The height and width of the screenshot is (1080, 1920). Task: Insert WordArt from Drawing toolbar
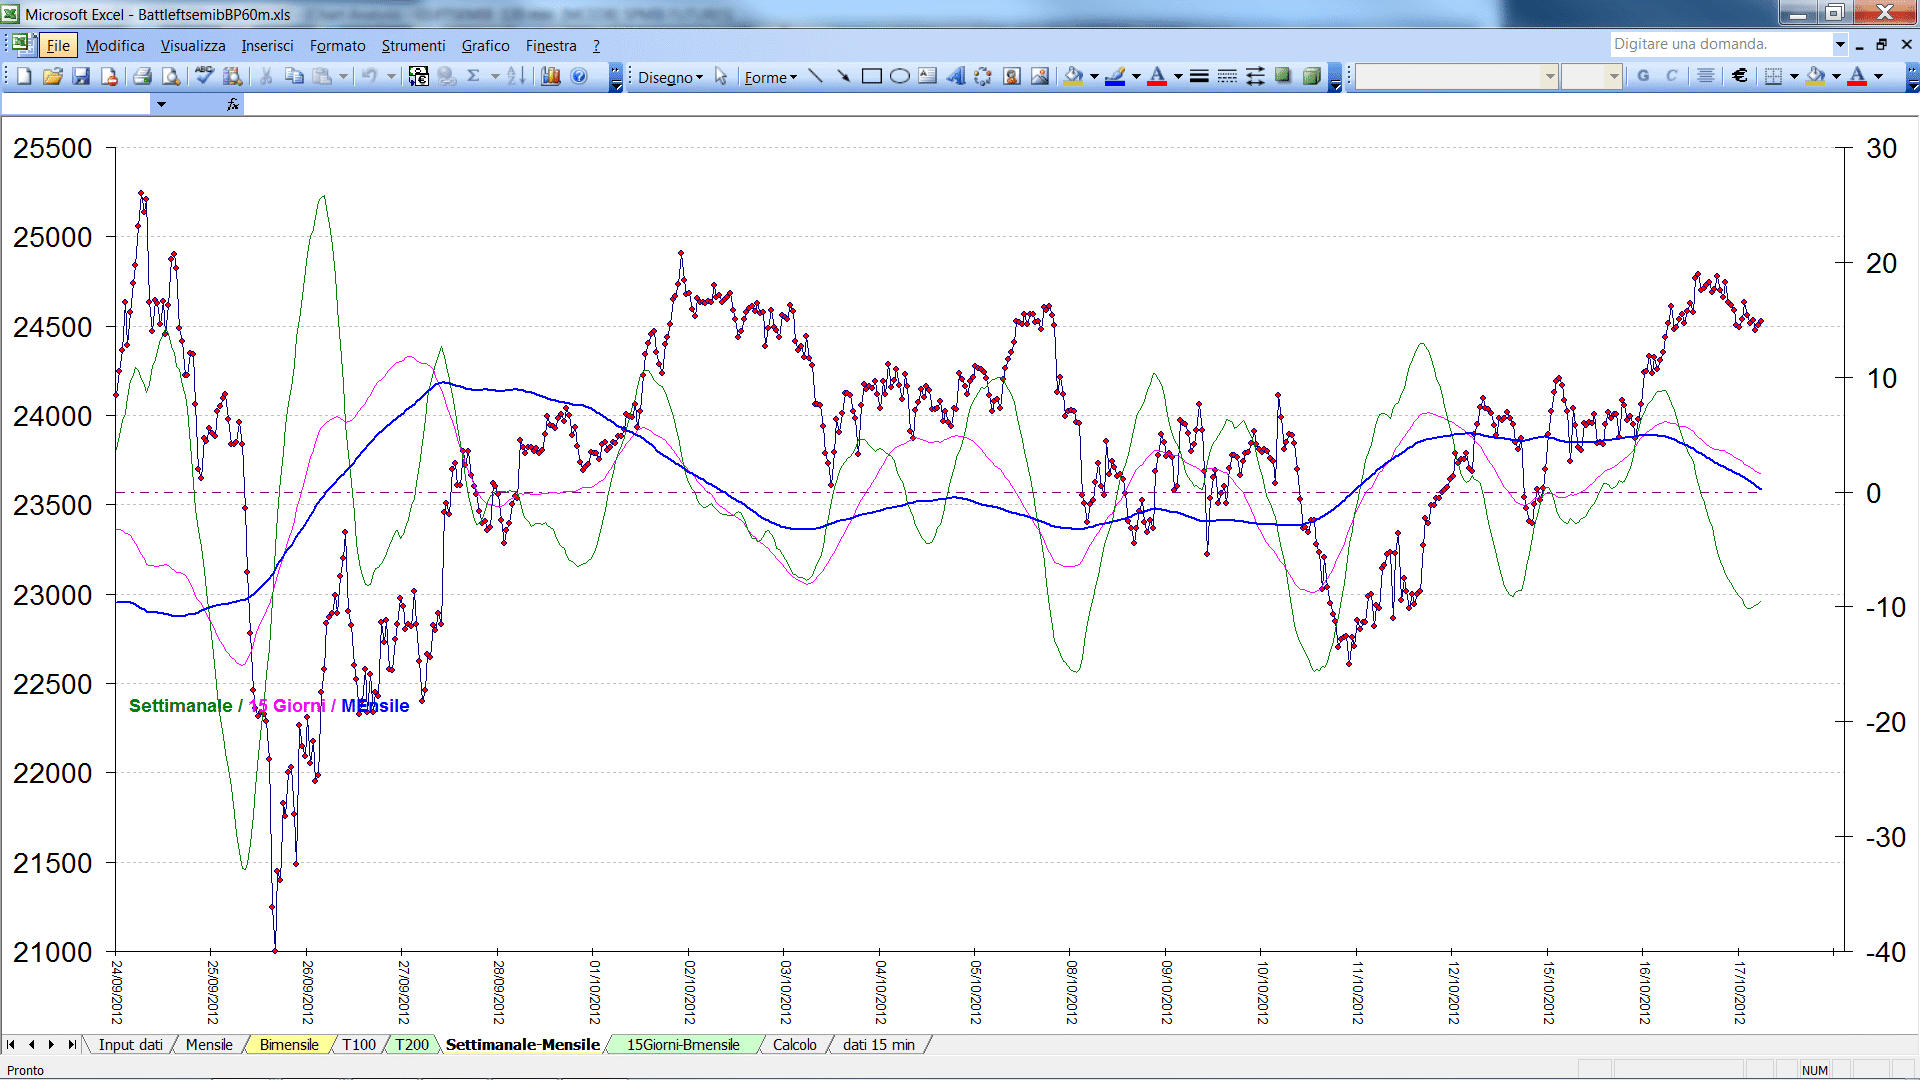tap(956, 76)
